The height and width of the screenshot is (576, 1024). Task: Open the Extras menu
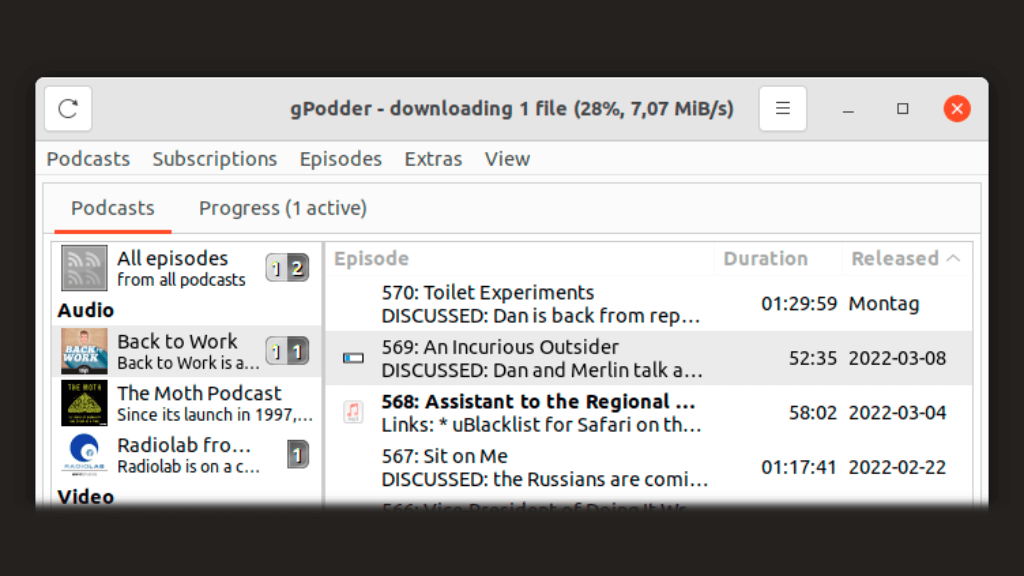[433, 159]
